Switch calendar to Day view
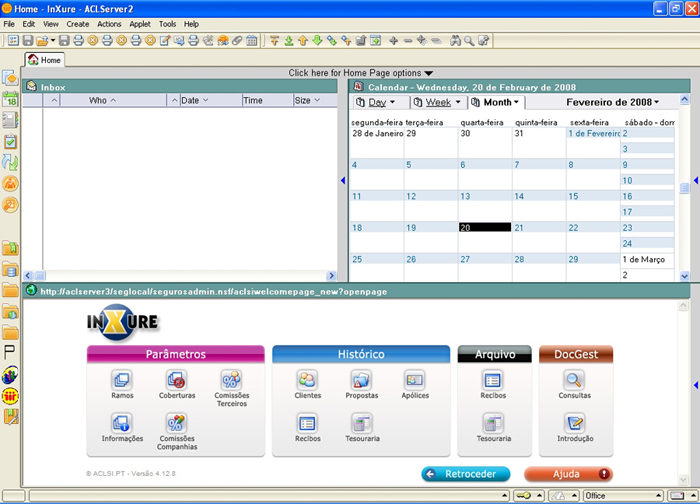The width and height of the screenshot is (700, 504). click(x=380, y=102)
